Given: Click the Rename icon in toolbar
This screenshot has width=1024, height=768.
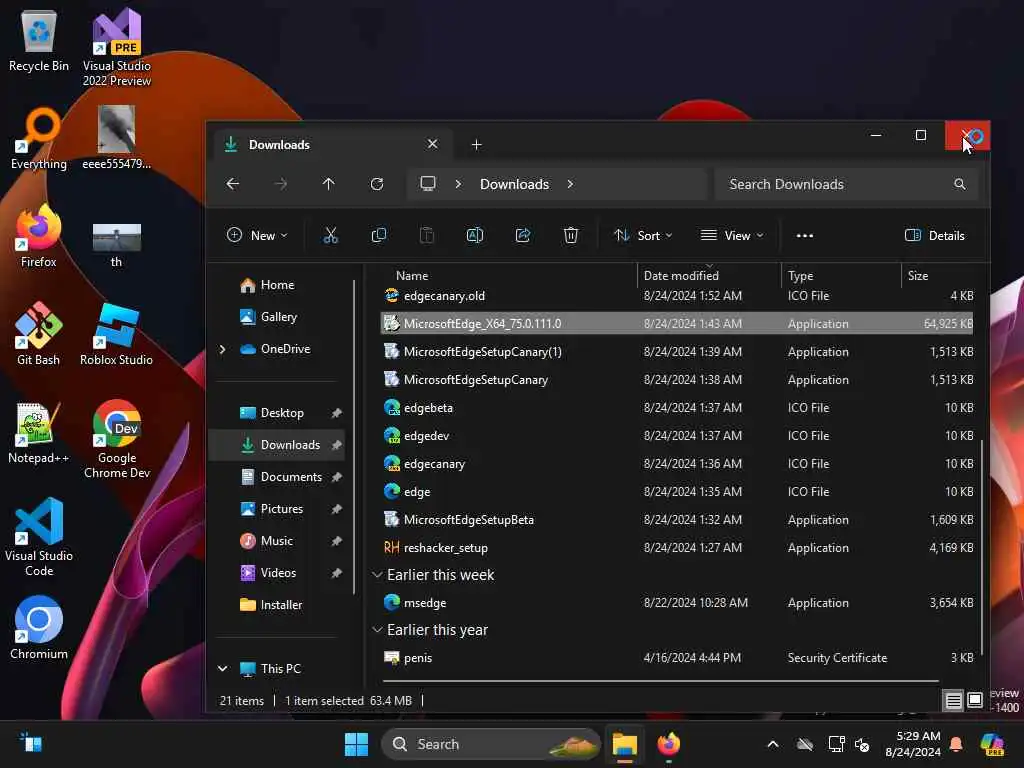Looking at the screenshot, I should pyautogui.click(x=475, y=235).
